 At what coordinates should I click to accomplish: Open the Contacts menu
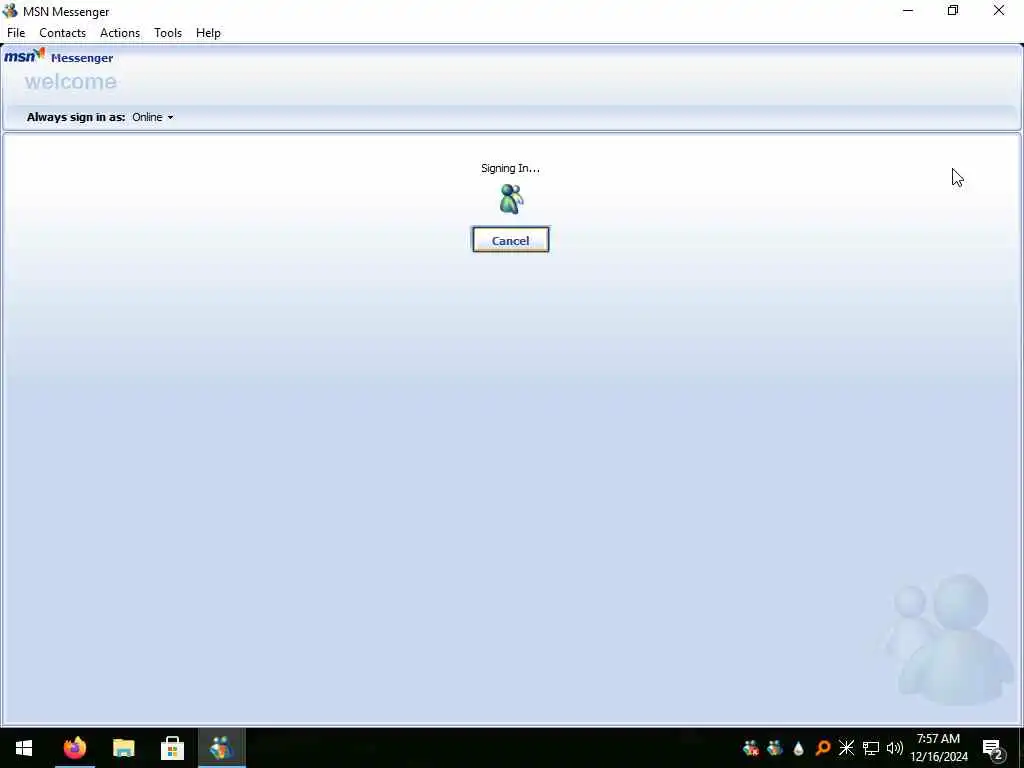tap(62, 33)
